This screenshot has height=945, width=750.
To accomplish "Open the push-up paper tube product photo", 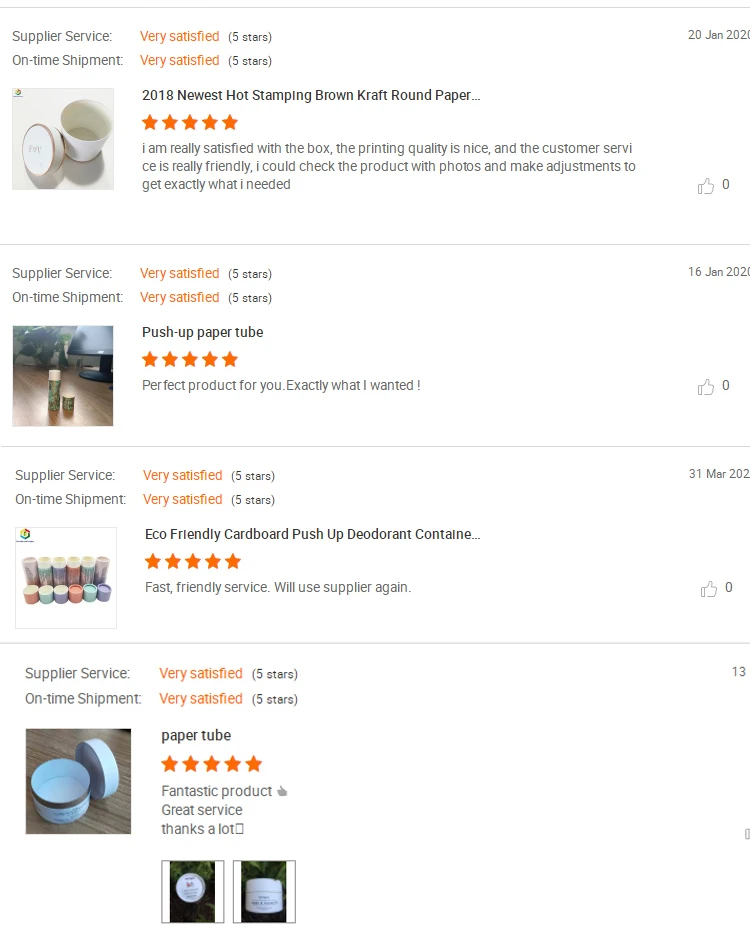I will click(x=63, y=376).
